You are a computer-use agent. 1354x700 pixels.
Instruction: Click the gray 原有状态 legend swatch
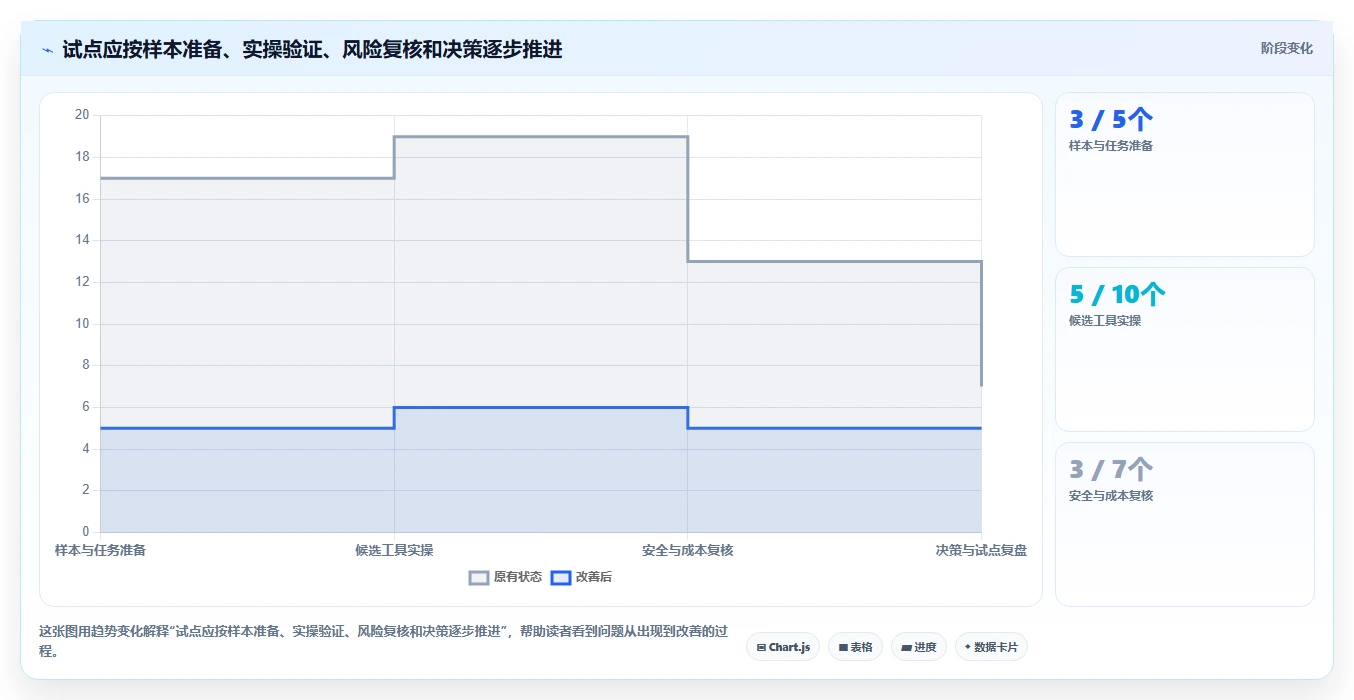[479, 577]
